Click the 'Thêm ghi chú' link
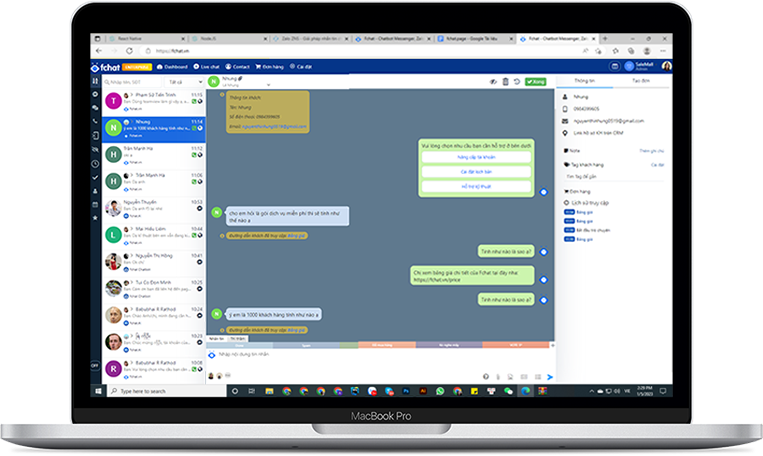This screenshot has height=456, width=763. pyautogui.click(x=651, y=150)
